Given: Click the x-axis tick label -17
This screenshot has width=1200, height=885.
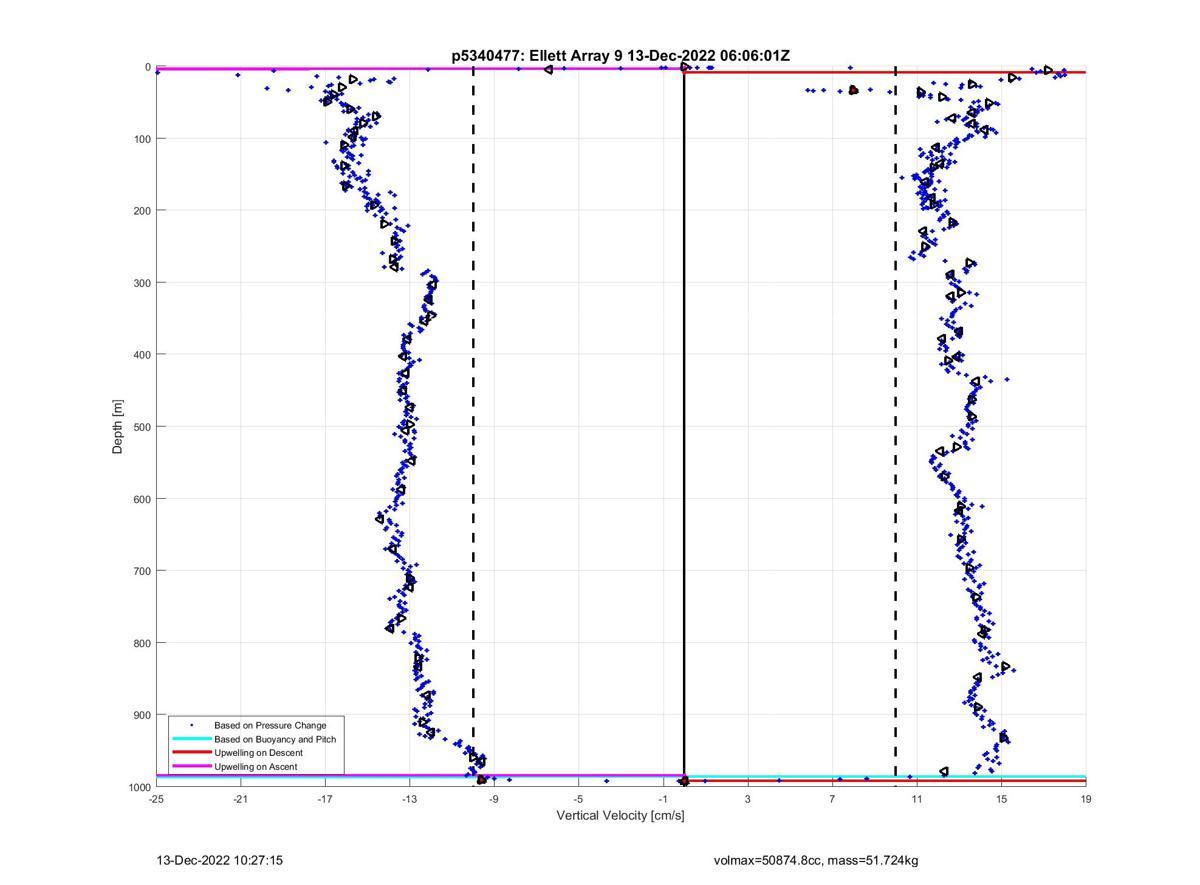Looking at the screenshot, I should tap(325, 800).
